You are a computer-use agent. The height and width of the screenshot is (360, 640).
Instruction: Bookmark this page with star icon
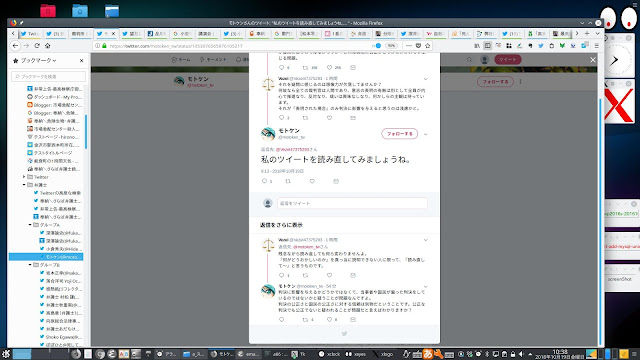coord(427,46)
